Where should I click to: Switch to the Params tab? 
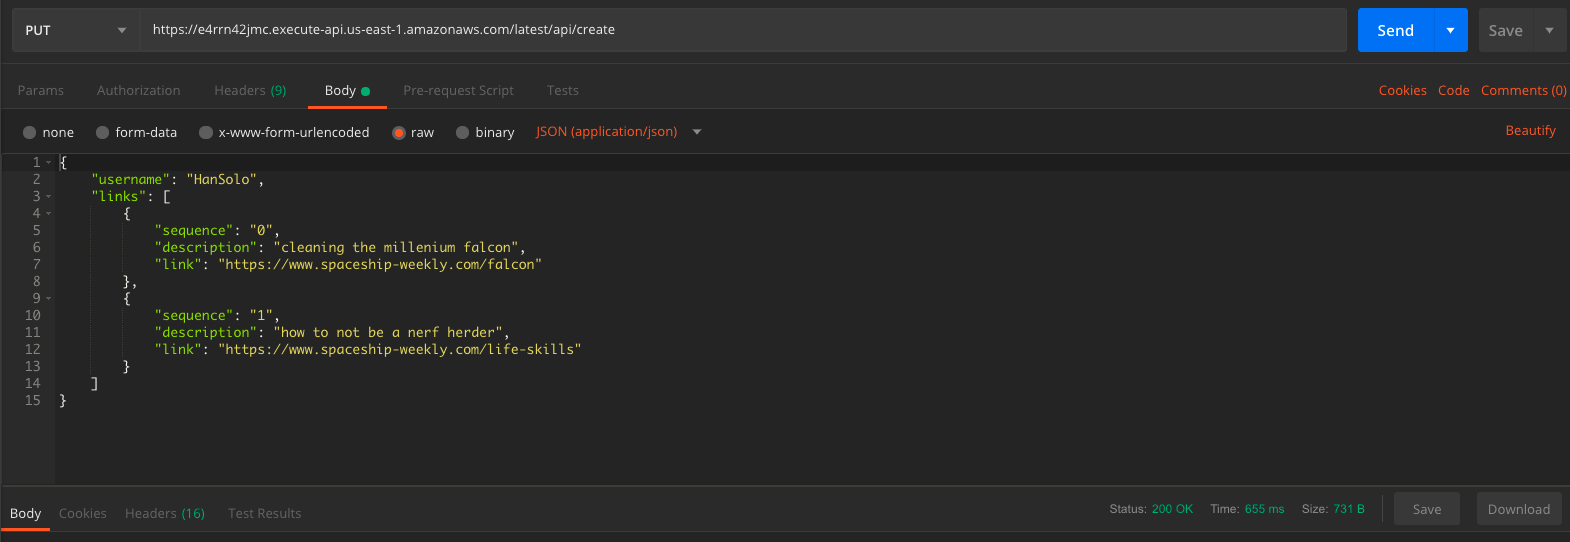[x=41, y=90]
